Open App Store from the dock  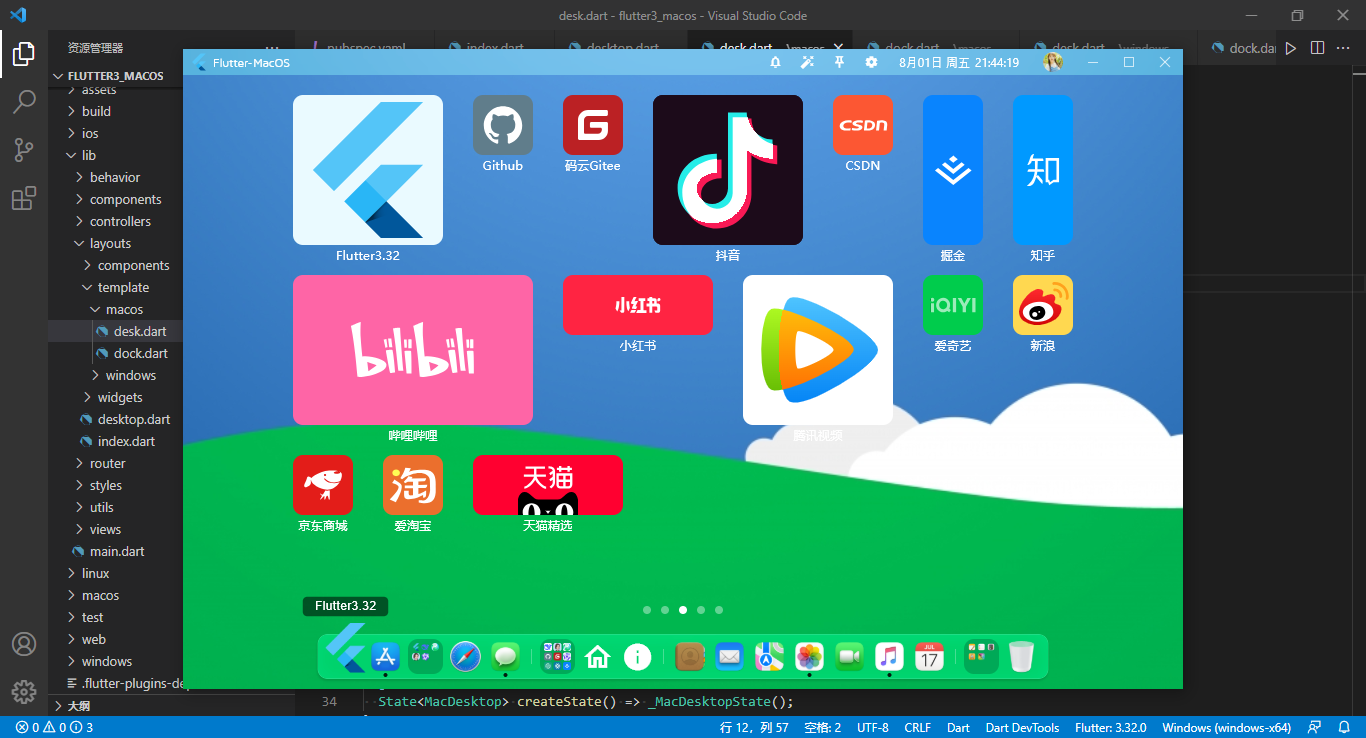[386, 657]
